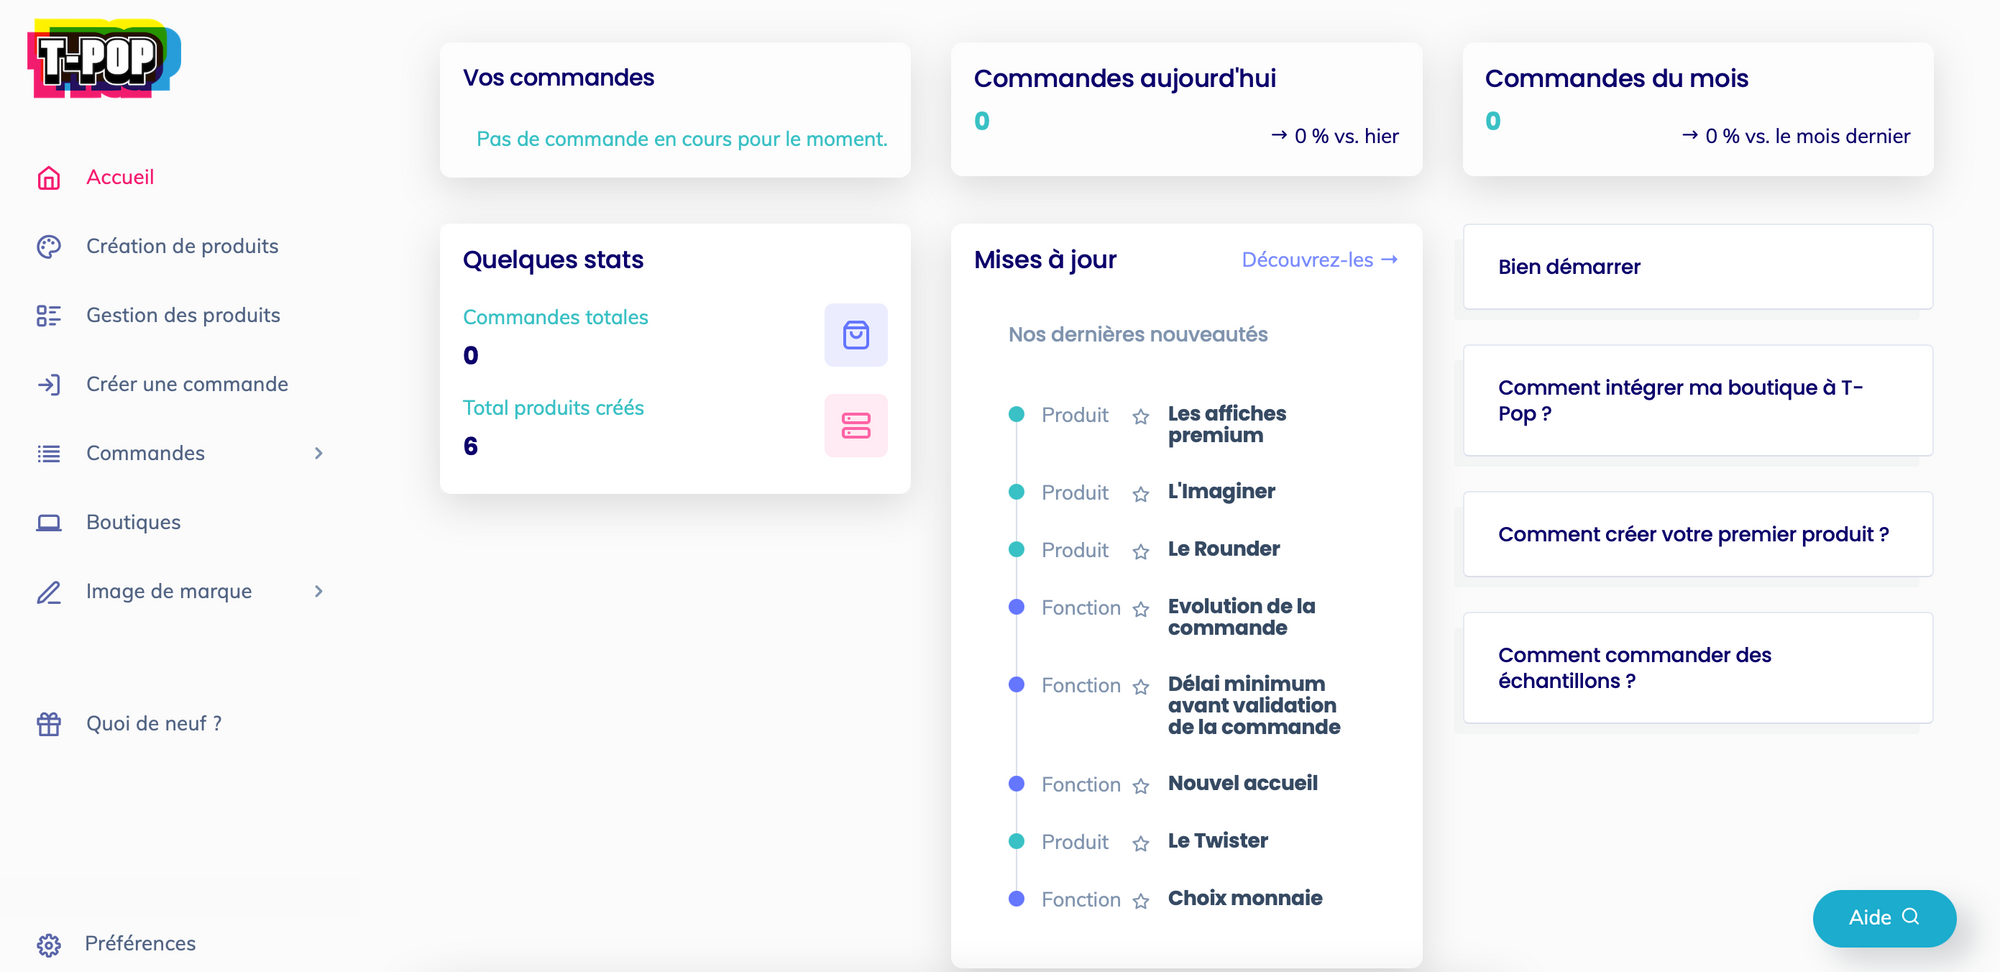This screenshot has width=2000, height=972.
Task: Click the Préférences gear icon
Action: pyautogui.click(x=49, y=945)
